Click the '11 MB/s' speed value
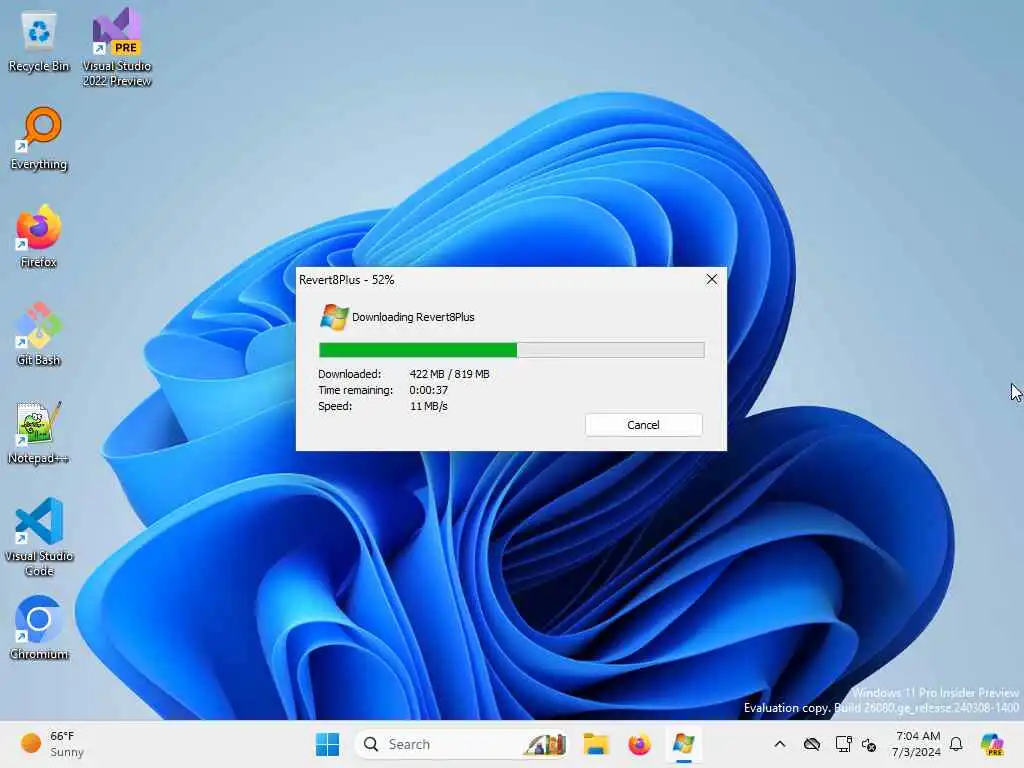This screenshot has height=768, width=1024. point(428,406)
